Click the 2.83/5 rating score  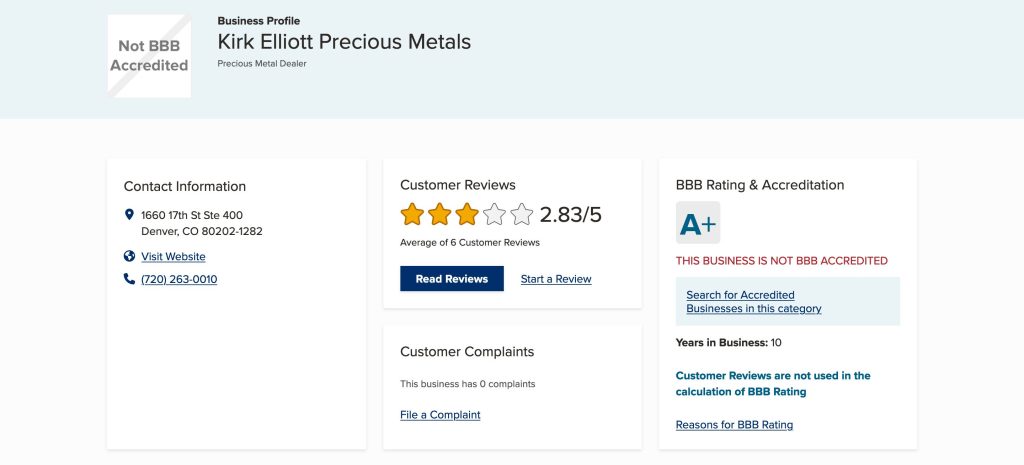571,215
